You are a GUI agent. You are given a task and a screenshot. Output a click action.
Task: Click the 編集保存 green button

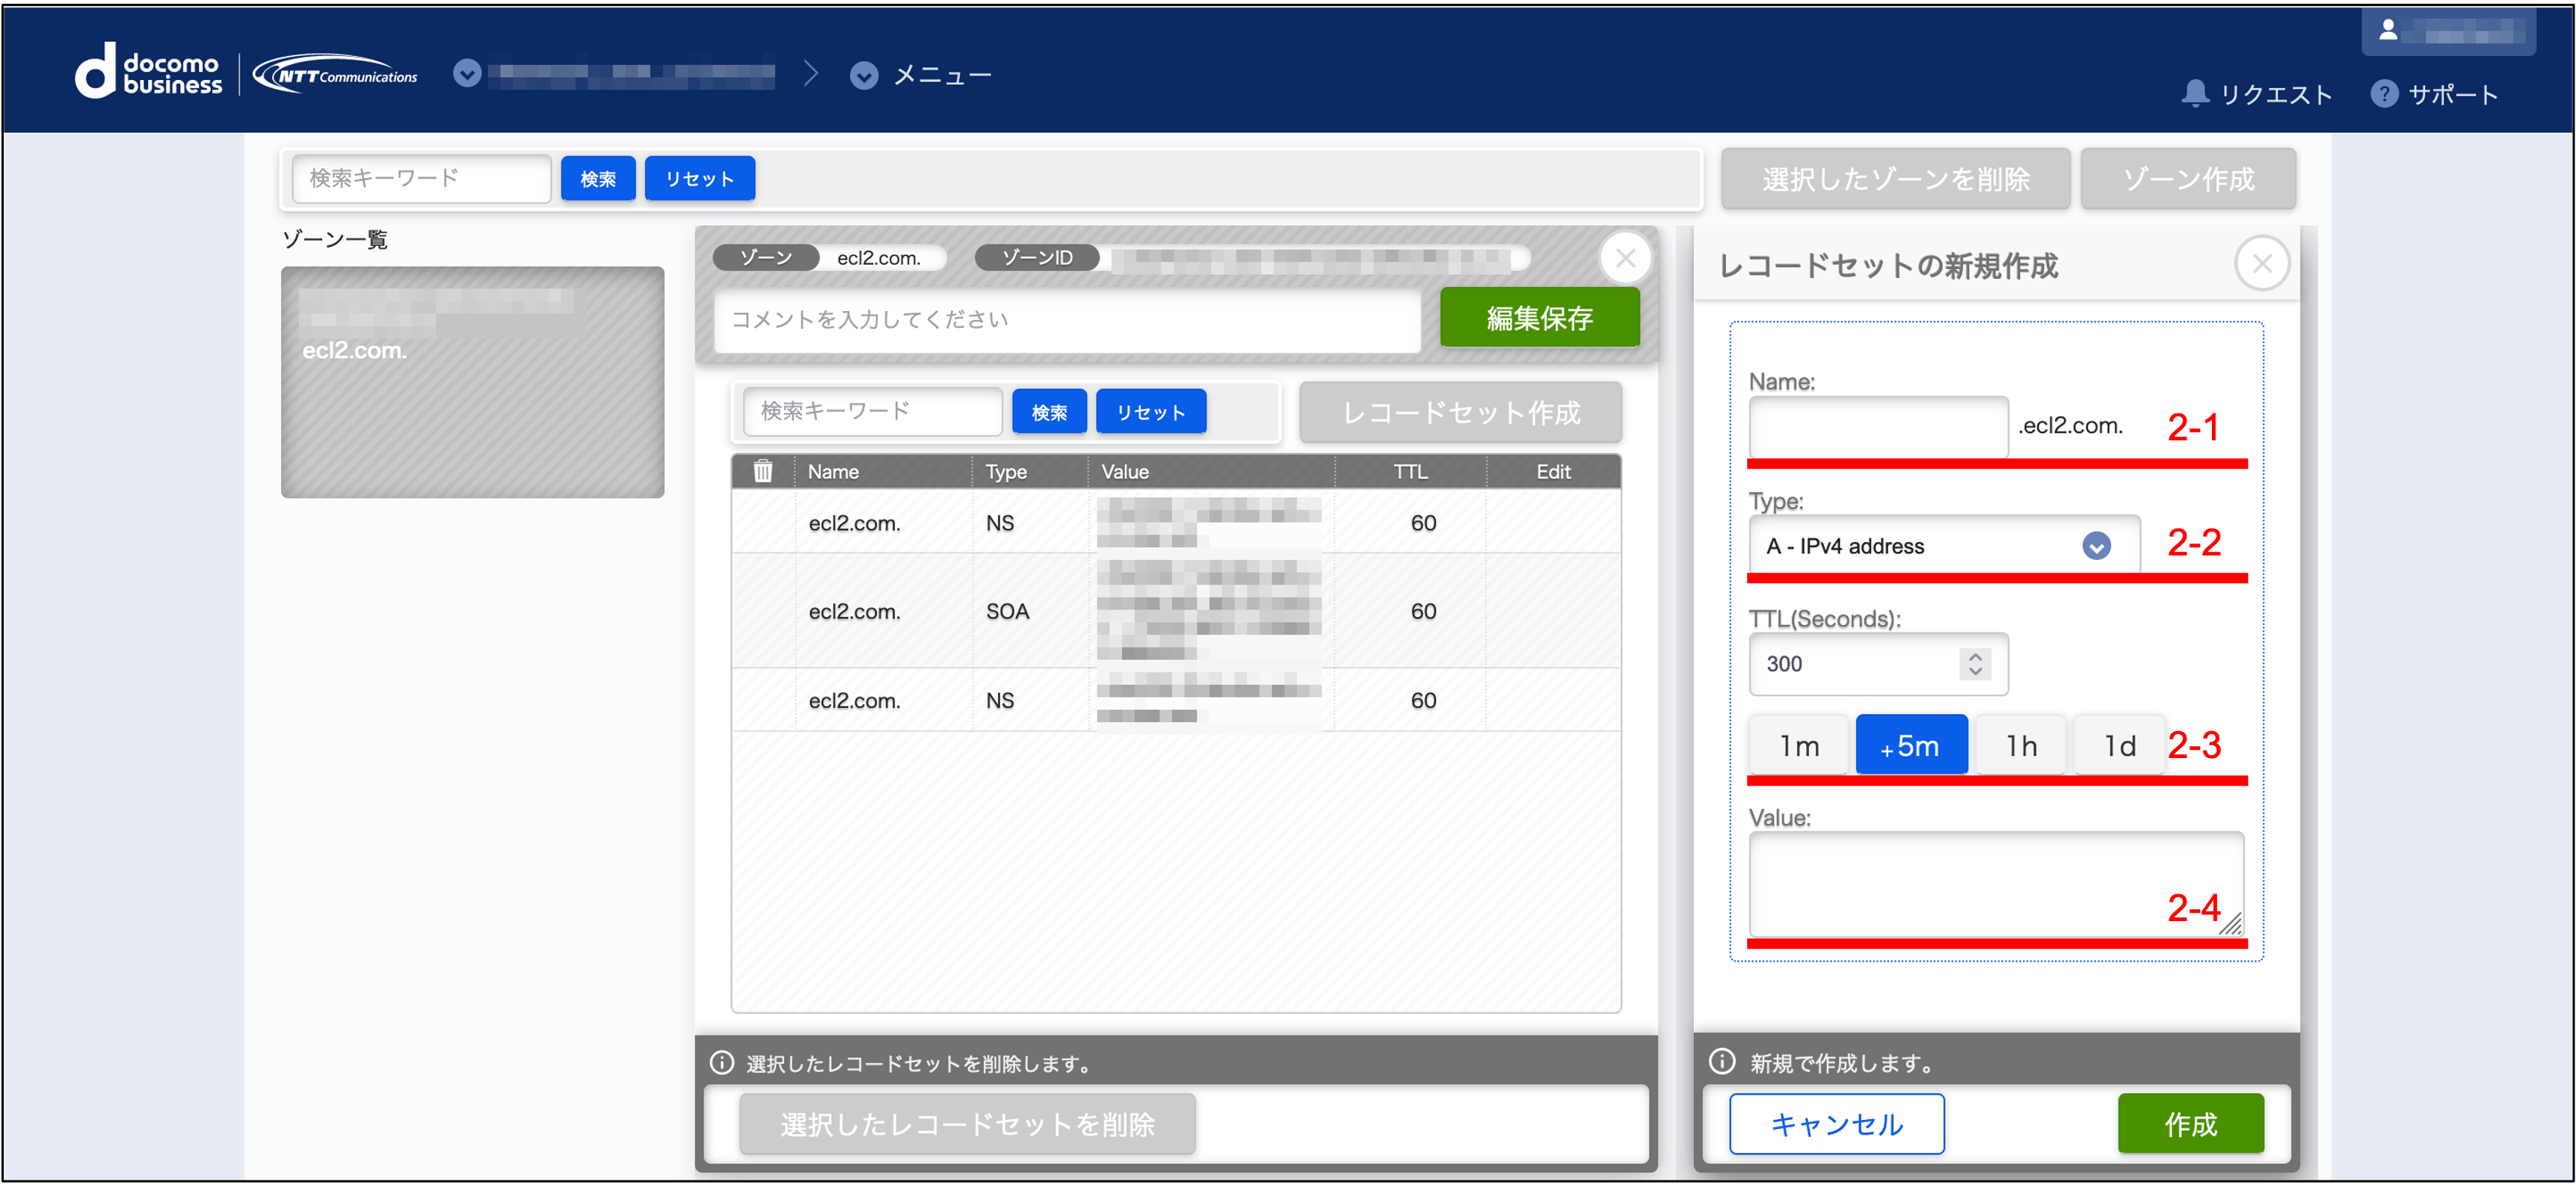click(1539, 318)
